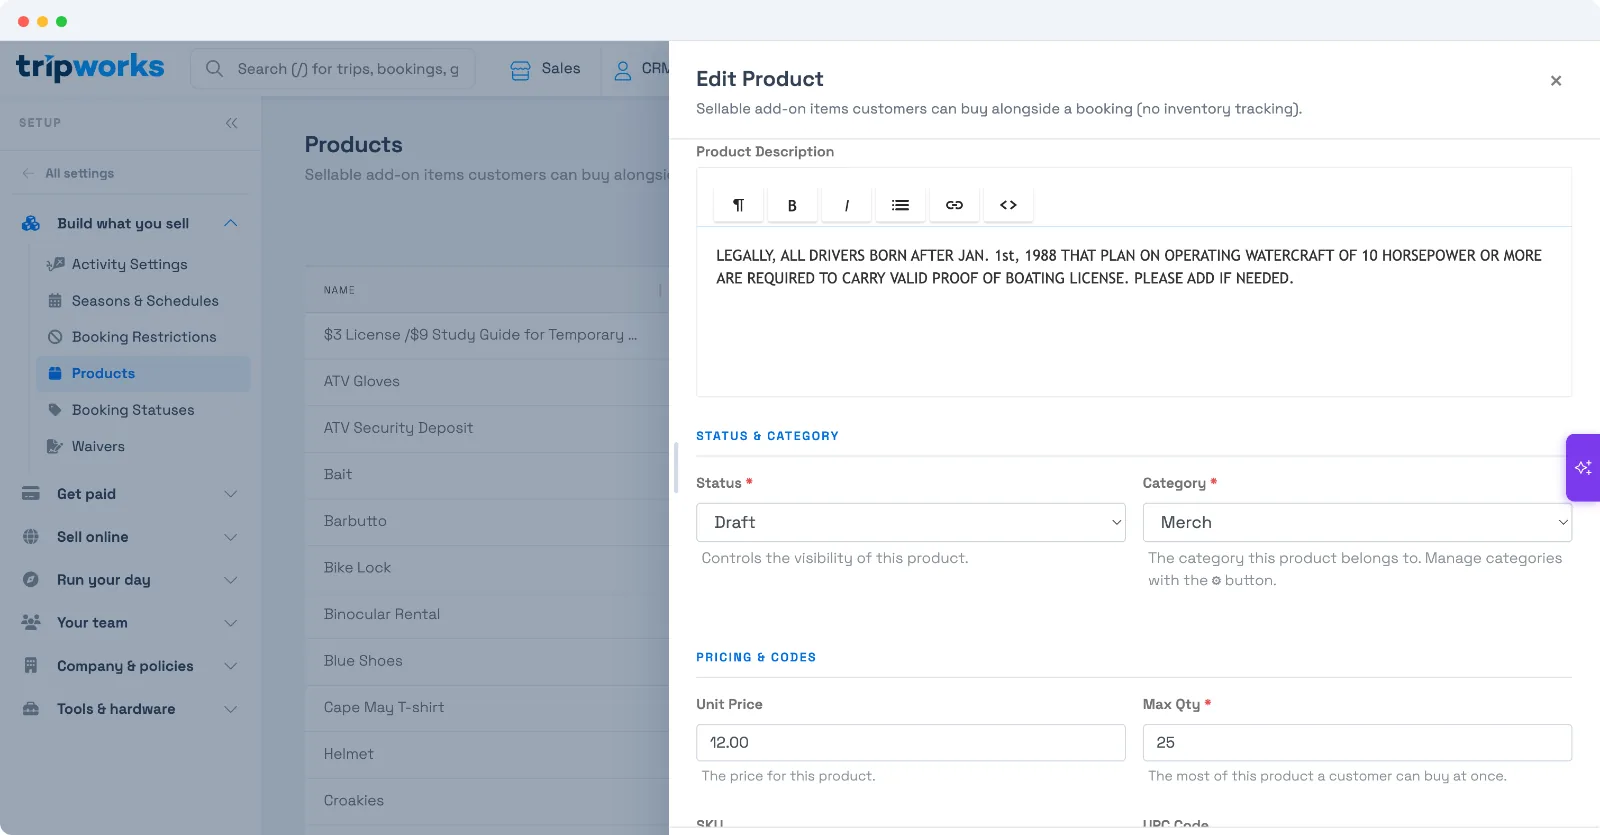The width and height of the screenshot is (1600, 835).
Task: Select the Barbutto product row
Action: pyautogui.click(x=487, y=521)
